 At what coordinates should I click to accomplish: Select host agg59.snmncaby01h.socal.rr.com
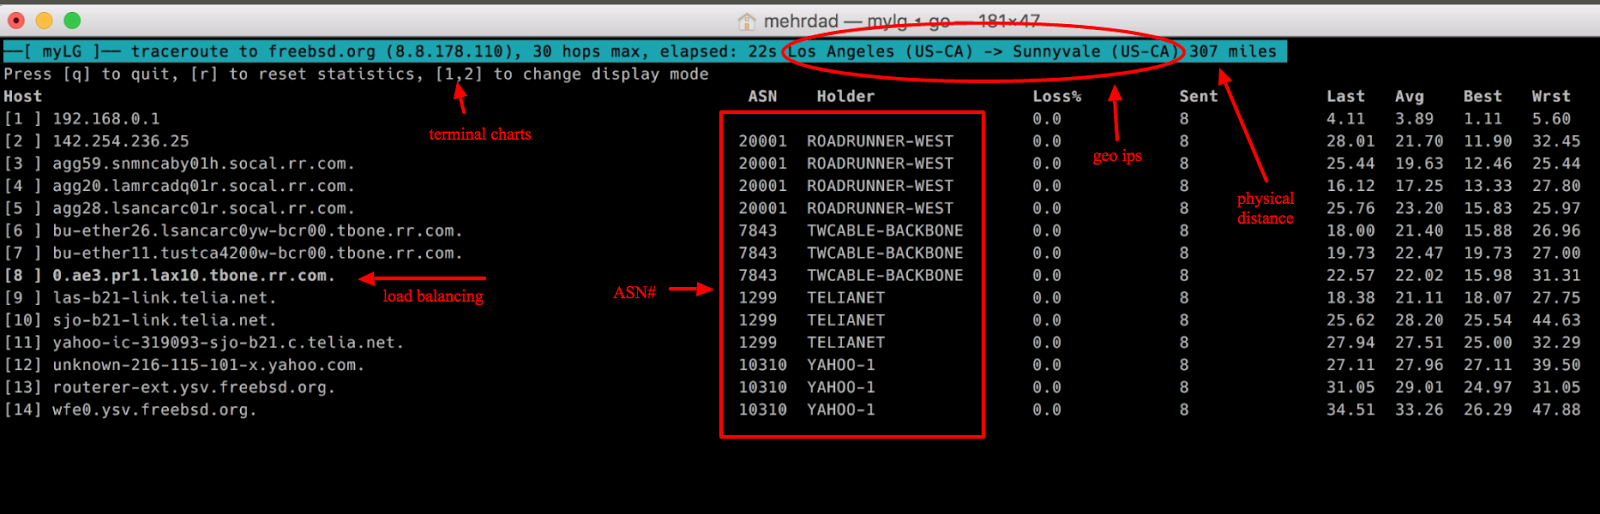[203, 163]
